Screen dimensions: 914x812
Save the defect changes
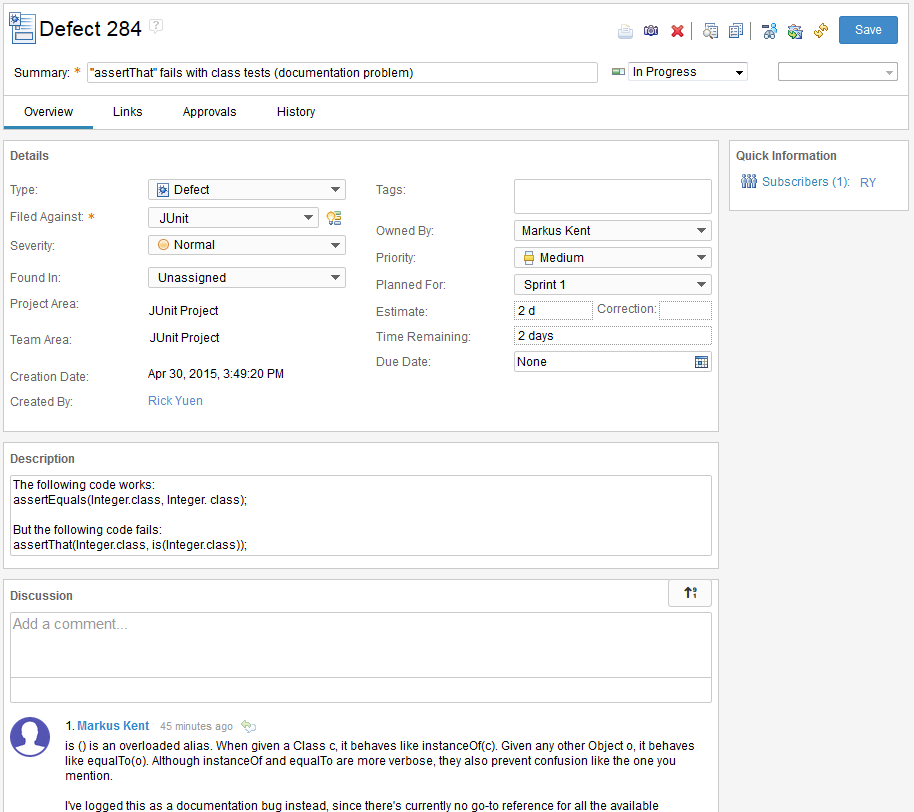(867, 30)
